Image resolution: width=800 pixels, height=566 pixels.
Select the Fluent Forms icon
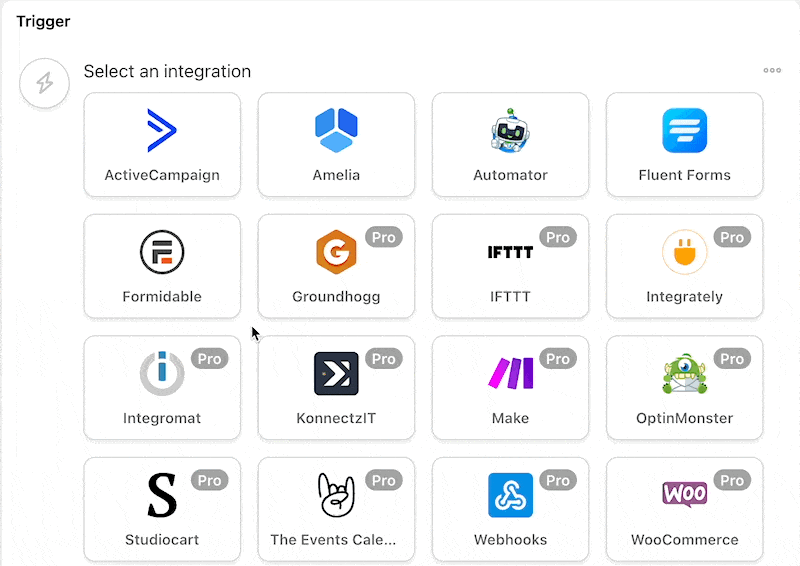point(684,131)
